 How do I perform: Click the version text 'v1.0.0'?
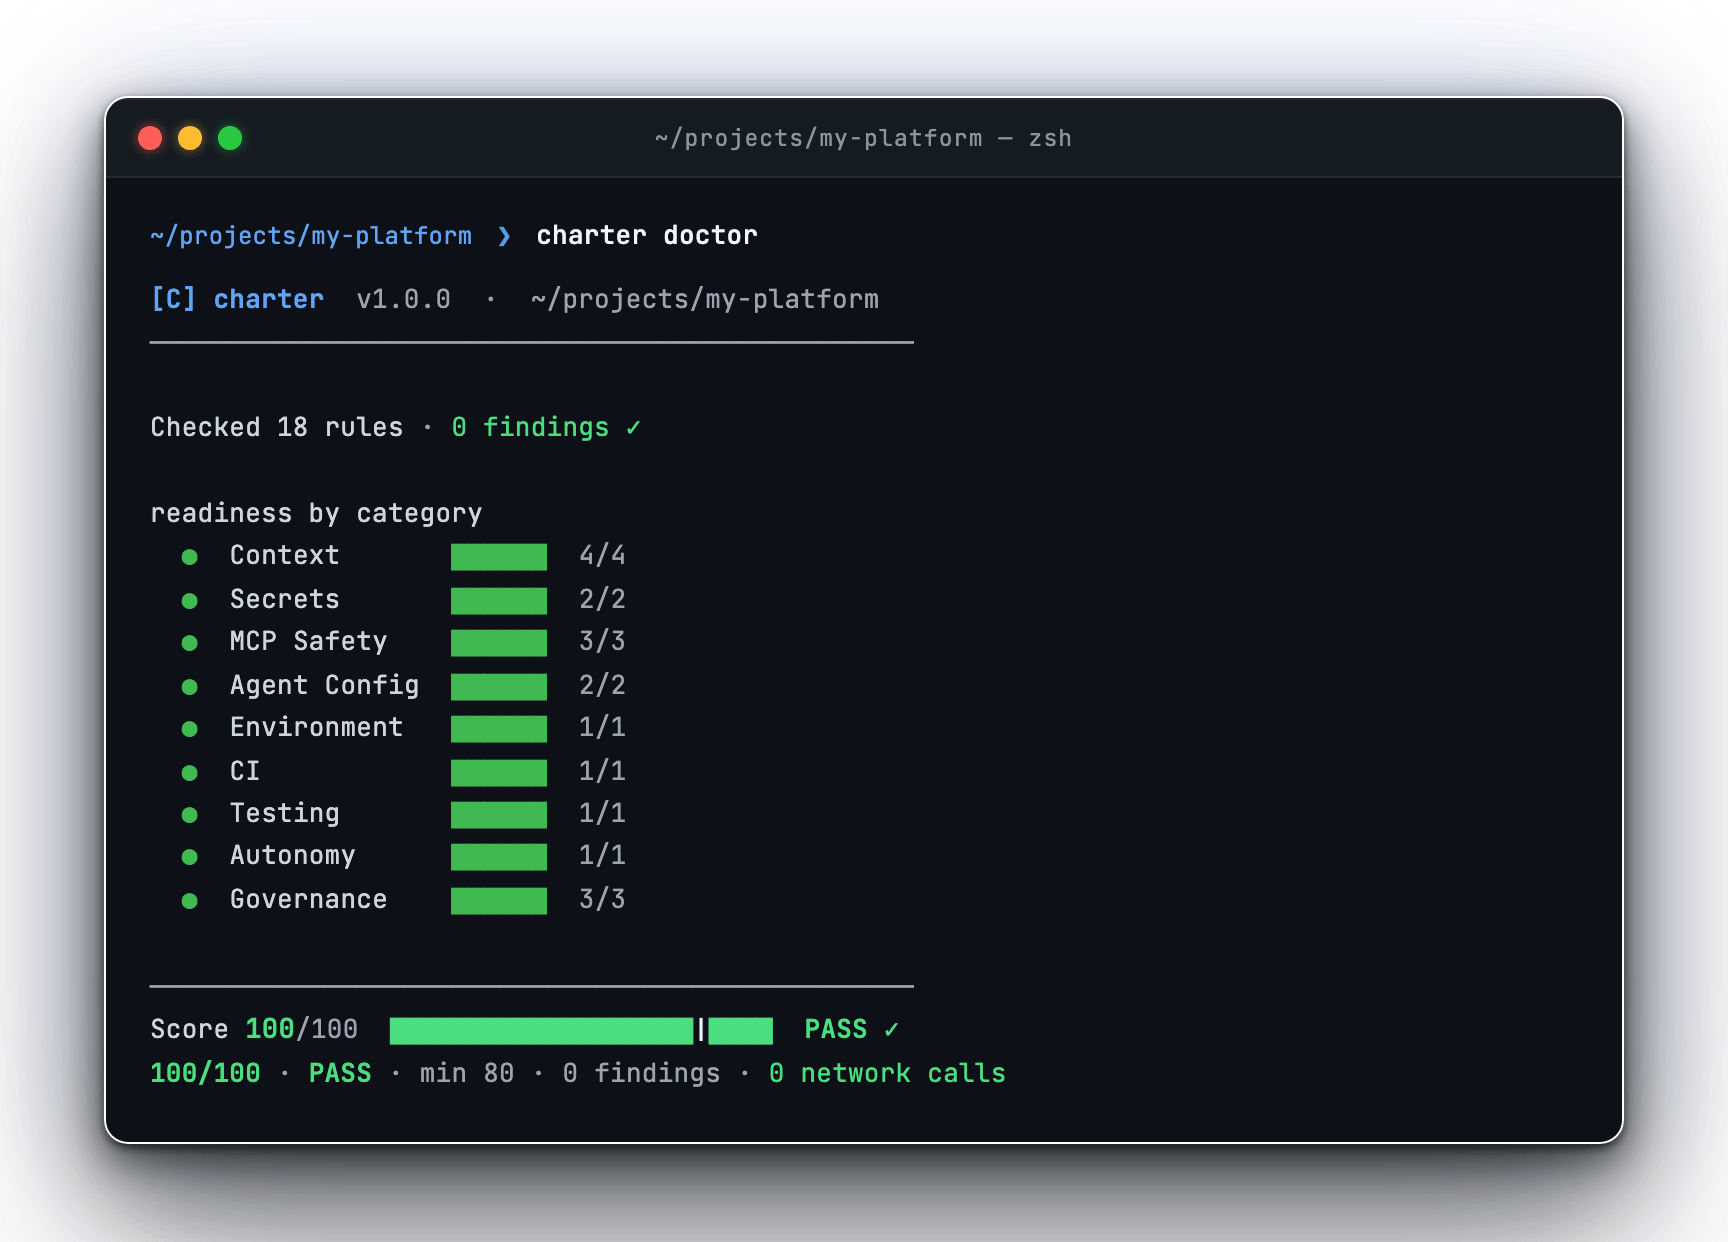(x=404, y=299)
